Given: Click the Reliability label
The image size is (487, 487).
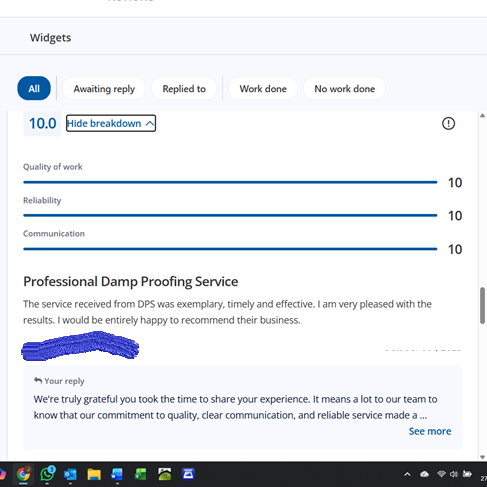Looking at the screenshot, I should pyautogui.click(x=42, y=200).
